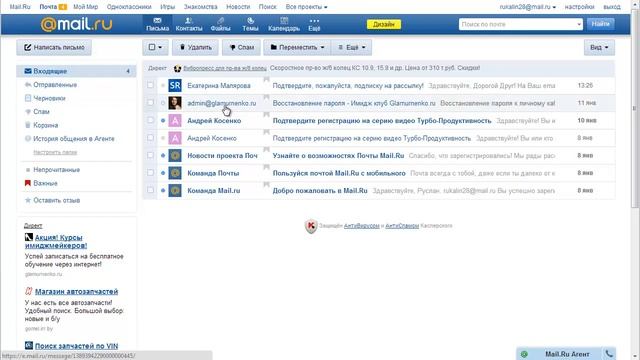Click Оставить отзыв link
Image resolution: width=640 pixels, height=360 pixels.
[x=56, y=200]
